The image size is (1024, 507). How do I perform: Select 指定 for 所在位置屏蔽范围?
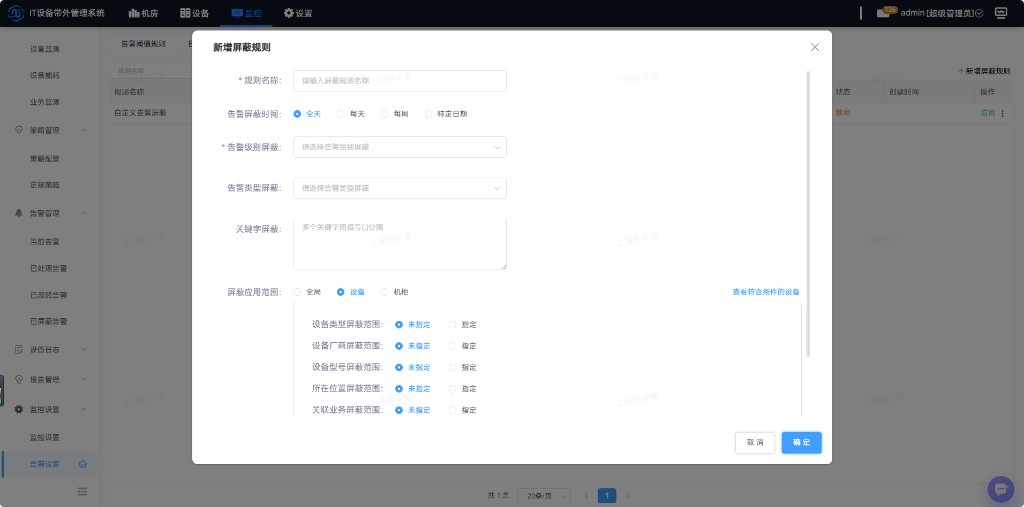pos(463,389)
